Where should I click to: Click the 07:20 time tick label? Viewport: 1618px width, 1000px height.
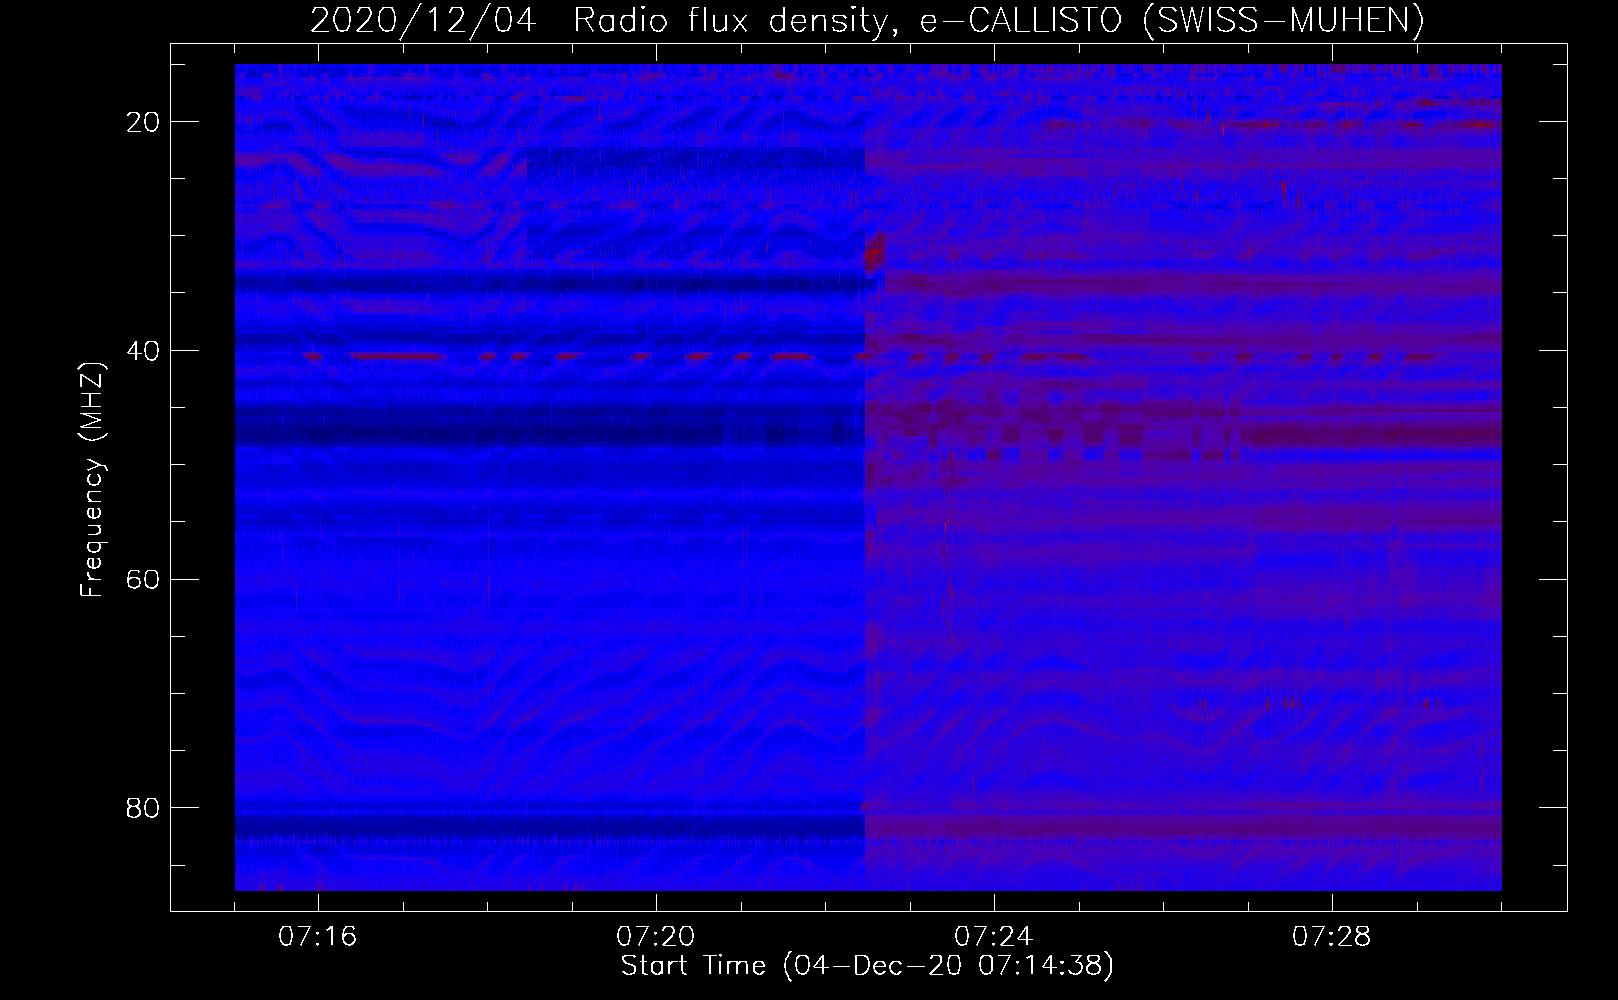click(656, 937)
